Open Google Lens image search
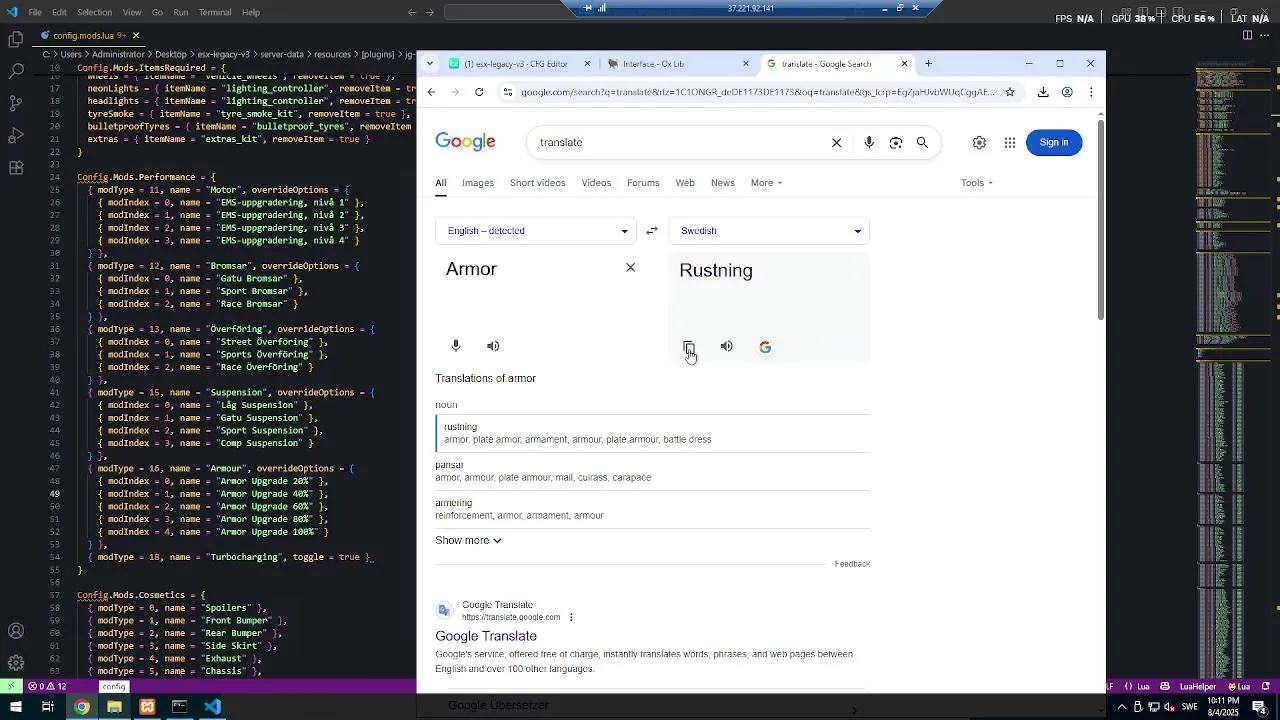Image resolution: width=1280 pixels, height=720 pixels. [896, 143]
